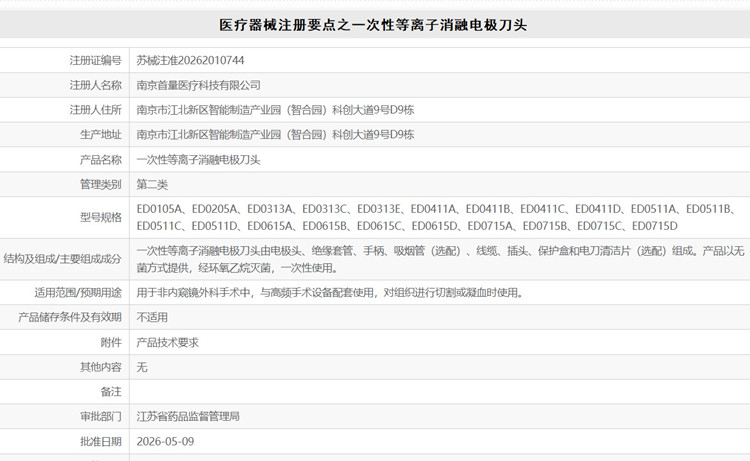Image resolution: width=750 pixels, height=461 pixels.
Task: Select the label 型号规格
Action: pos(101,218)
